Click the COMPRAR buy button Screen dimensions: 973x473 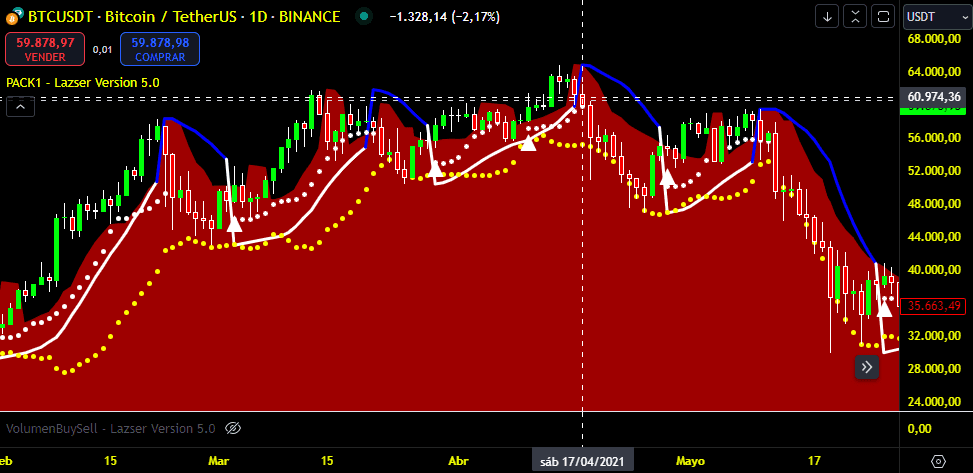160,49
